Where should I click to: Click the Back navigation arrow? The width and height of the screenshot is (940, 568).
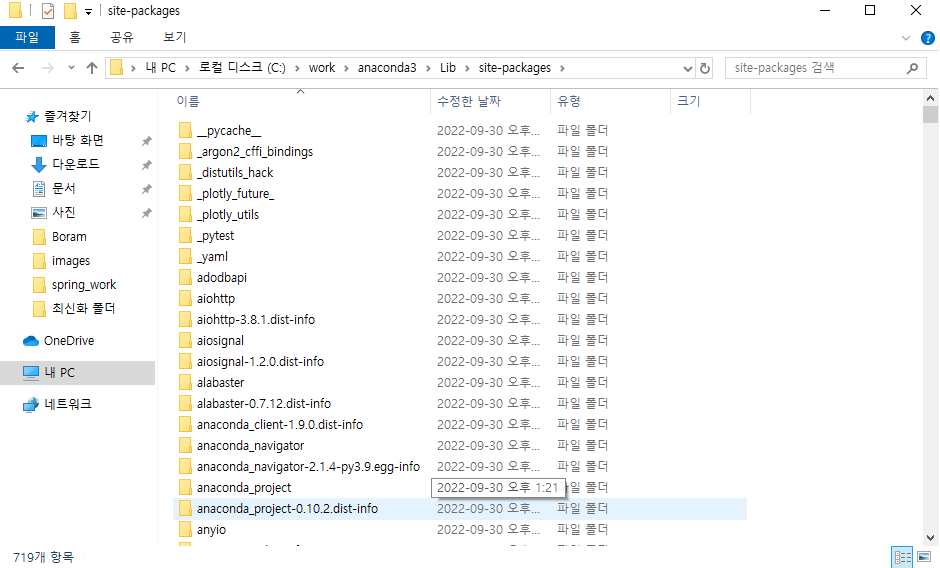coord(18,68)
